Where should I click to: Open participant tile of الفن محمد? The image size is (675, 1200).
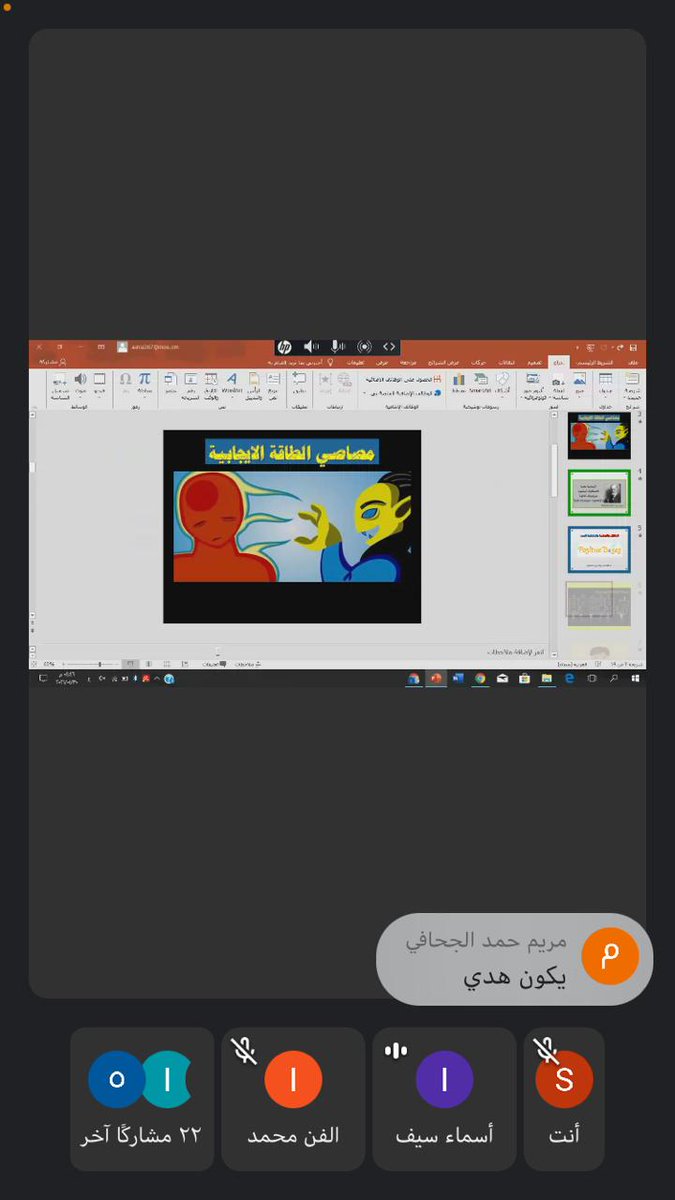click(293, 1098)
